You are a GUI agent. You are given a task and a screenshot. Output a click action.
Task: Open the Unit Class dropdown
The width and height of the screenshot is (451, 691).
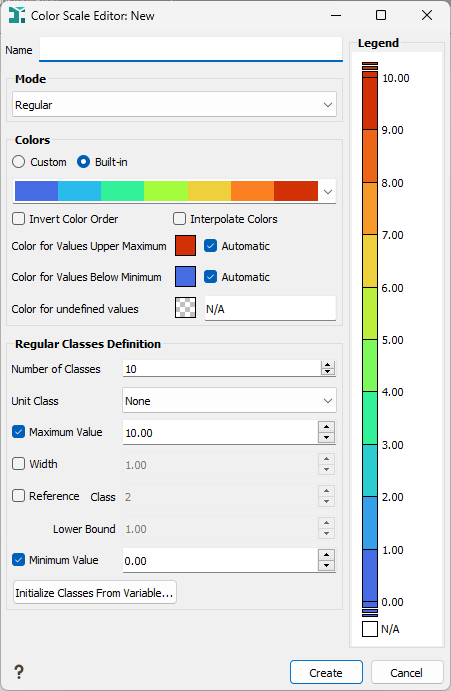[229, 401]
